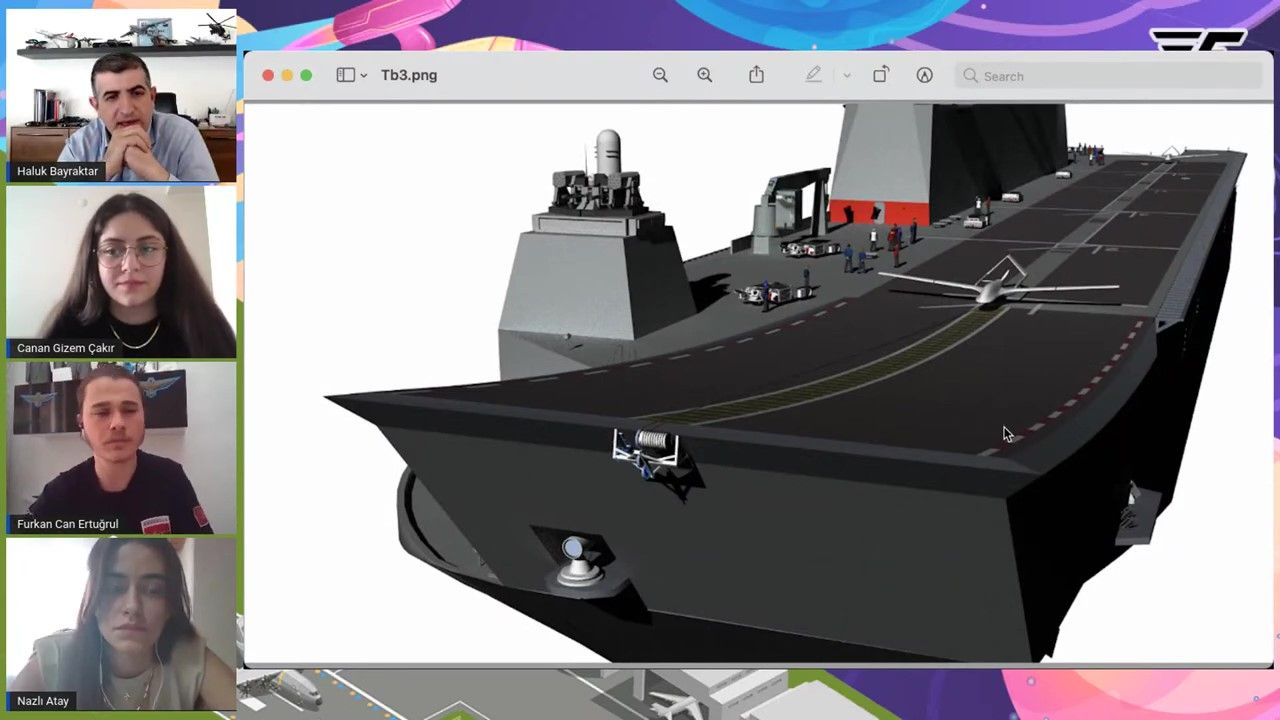Focus the Search field
This screenshot has width=1280, height=720.
(x=1108, y=76)
